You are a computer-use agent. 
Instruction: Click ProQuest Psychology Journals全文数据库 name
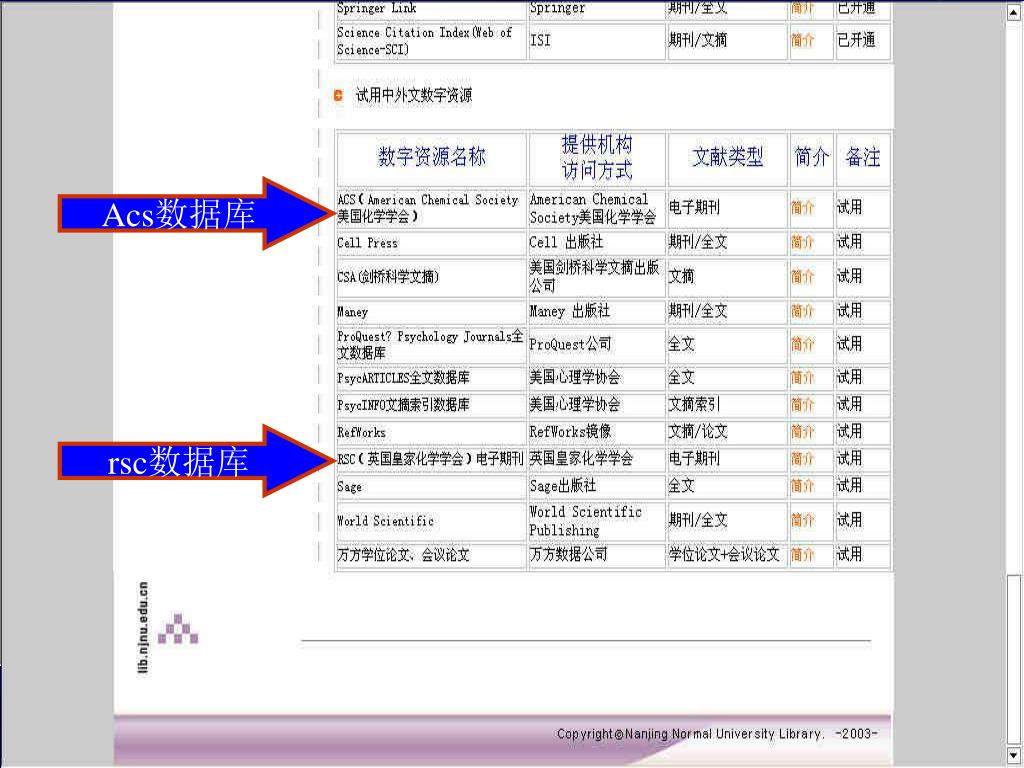pyautogui.click(x=430, y=344)
